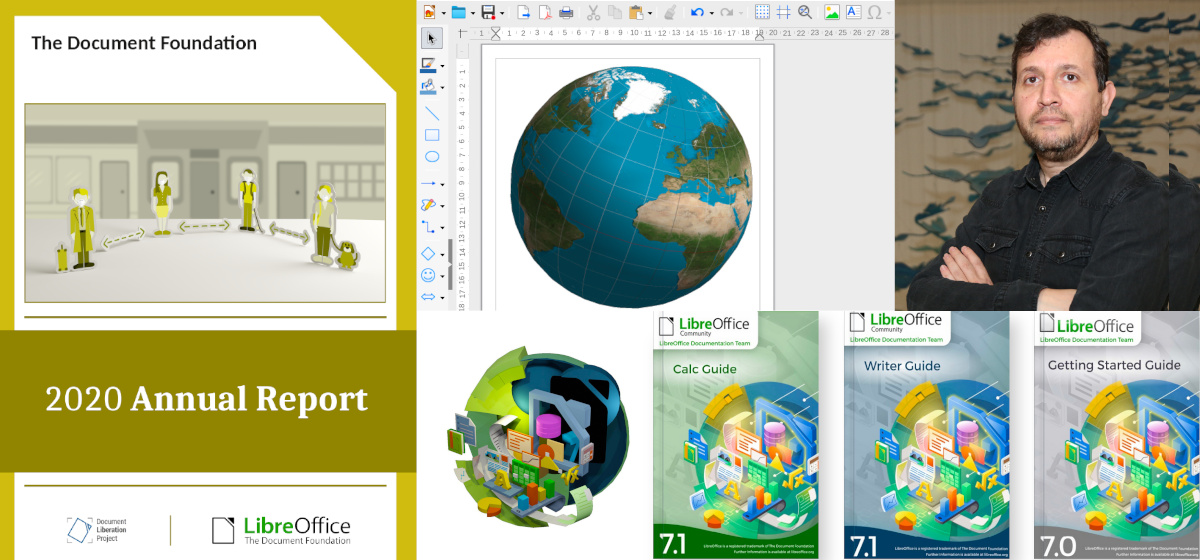Click the Save floppy disk icon

[489, 12]
